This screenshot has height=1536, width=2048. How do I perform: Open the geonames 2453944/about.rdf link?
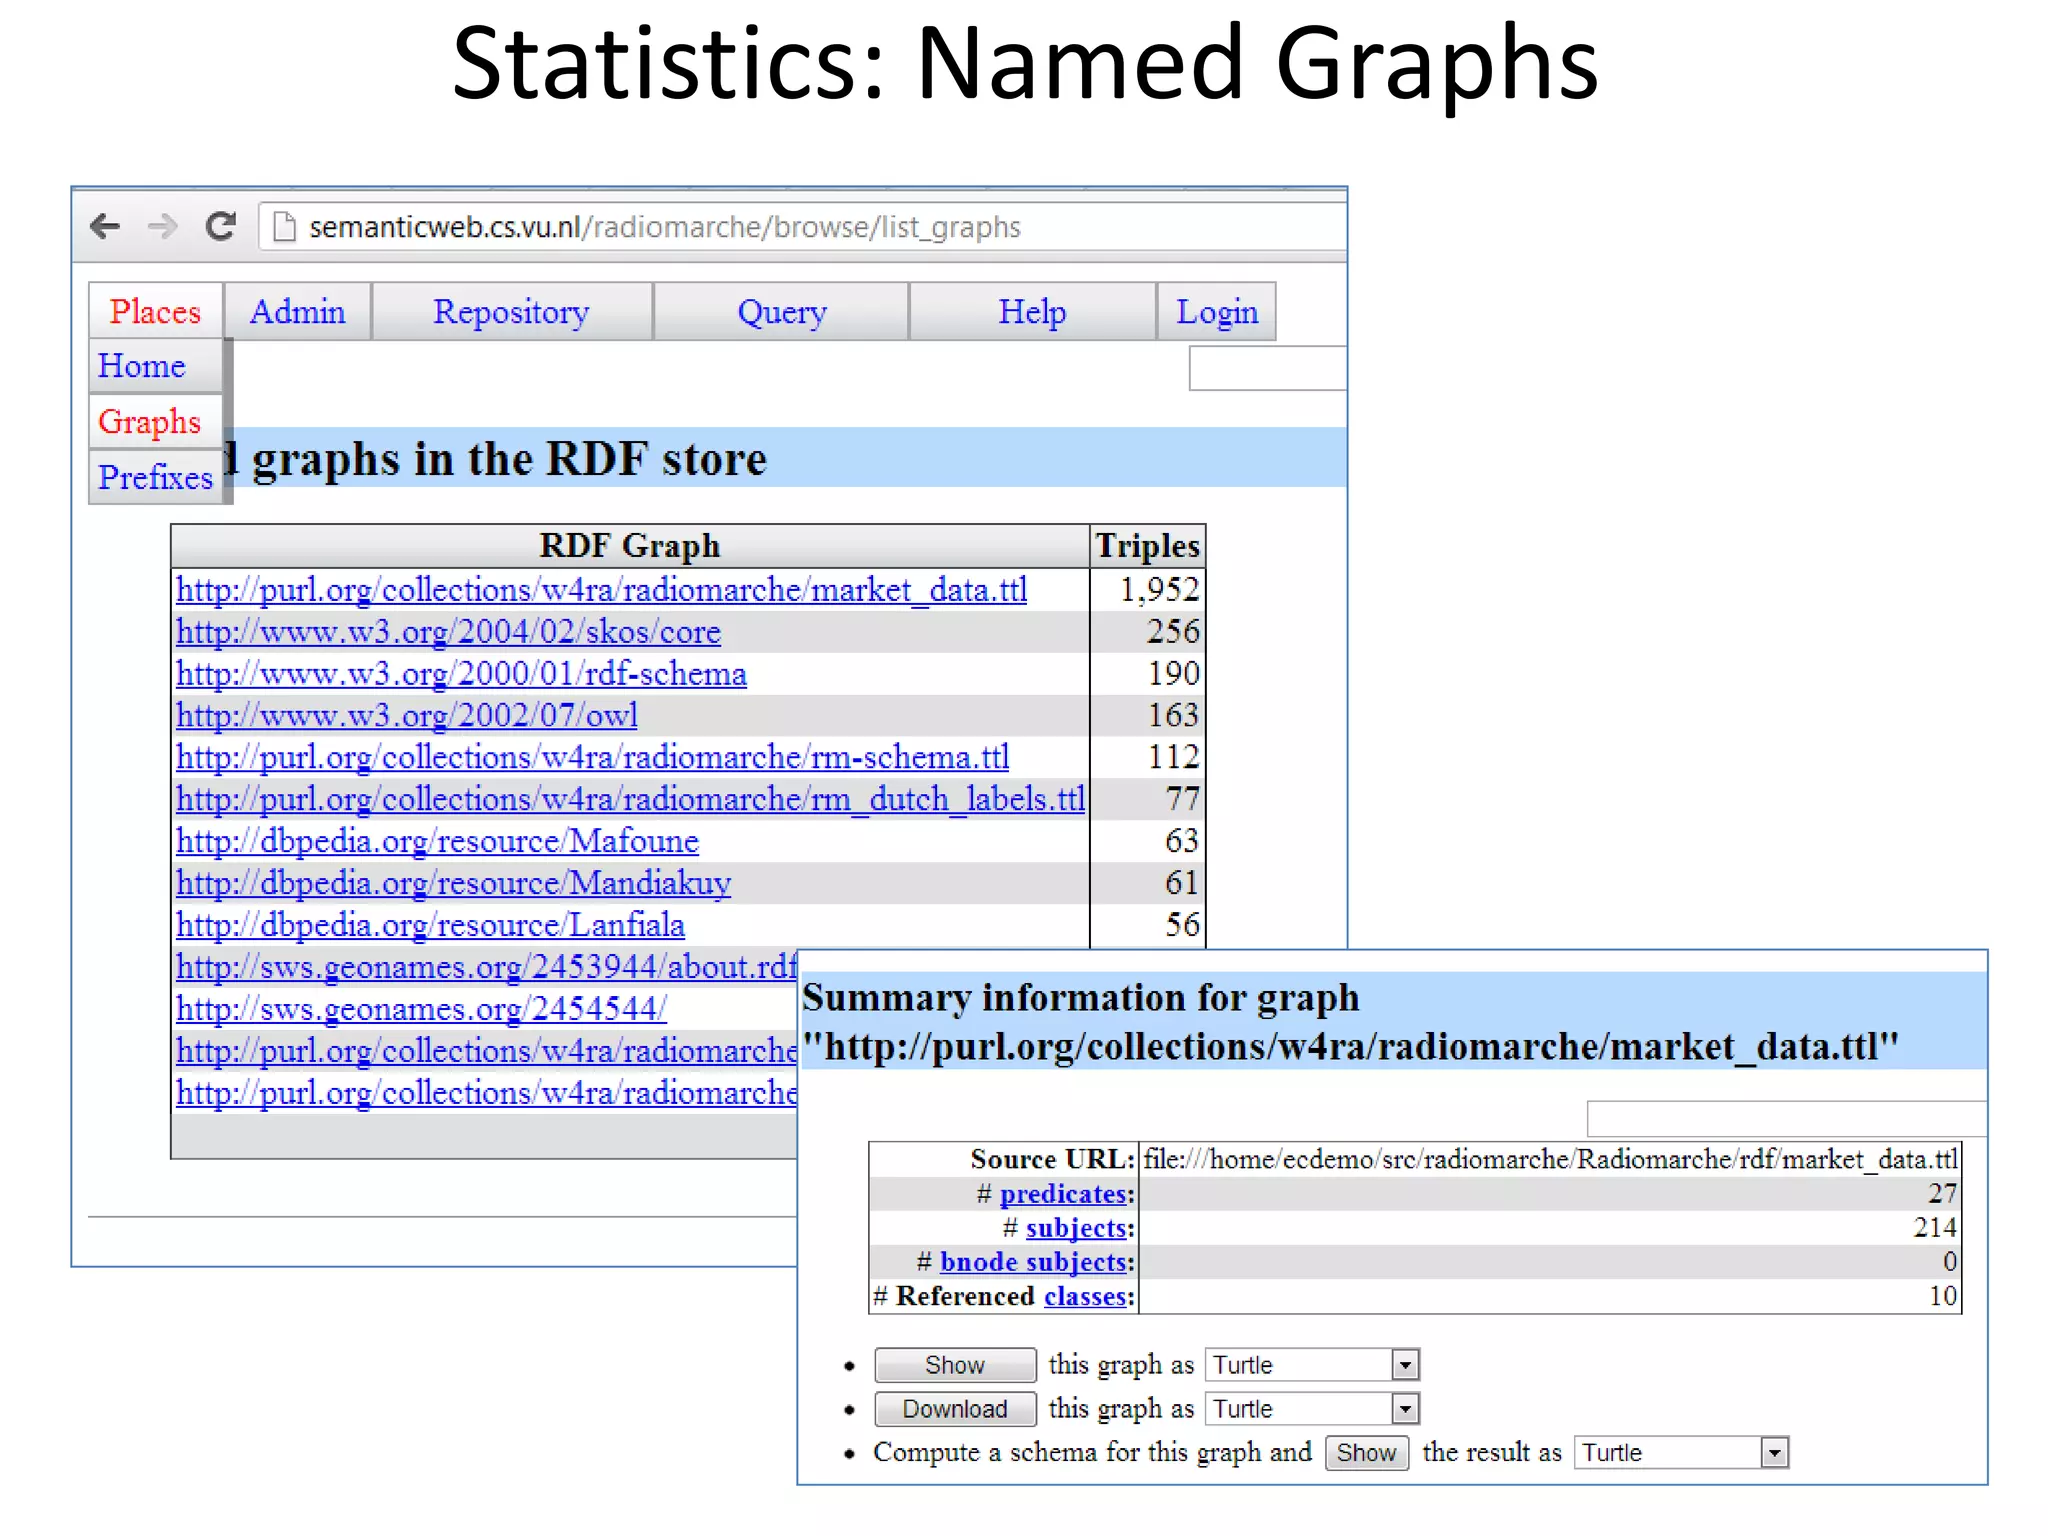pyautogui.click(x=486, y=967)
